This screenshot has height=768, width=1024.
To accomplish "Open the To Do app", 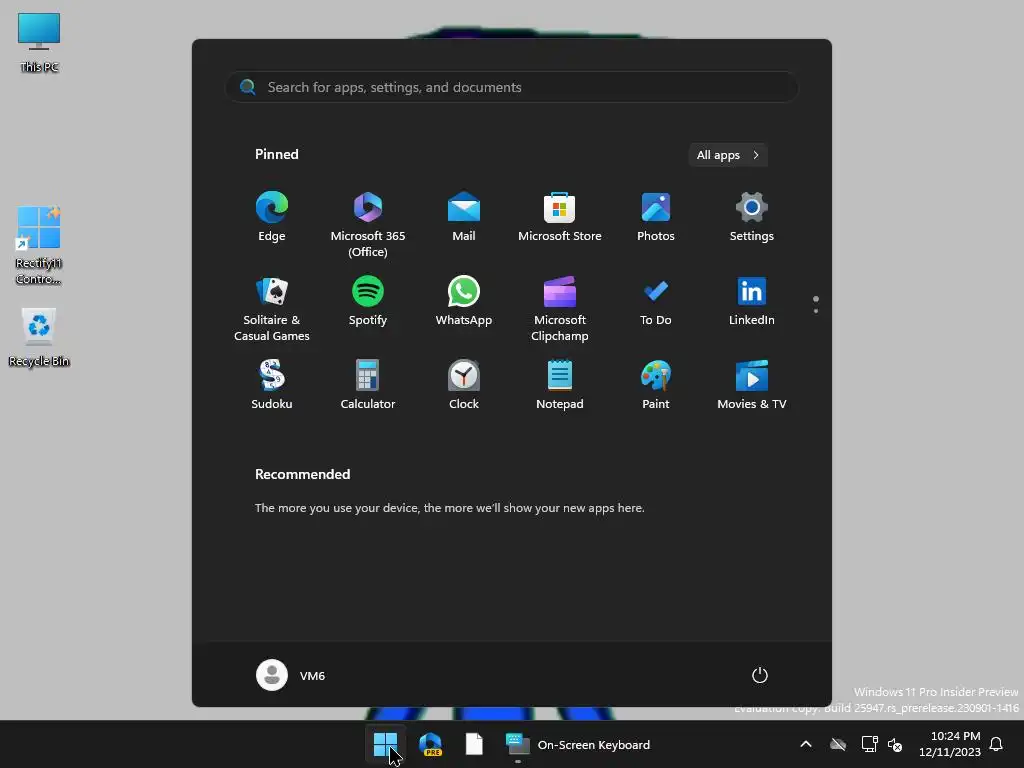I will (x=656, y=302).
